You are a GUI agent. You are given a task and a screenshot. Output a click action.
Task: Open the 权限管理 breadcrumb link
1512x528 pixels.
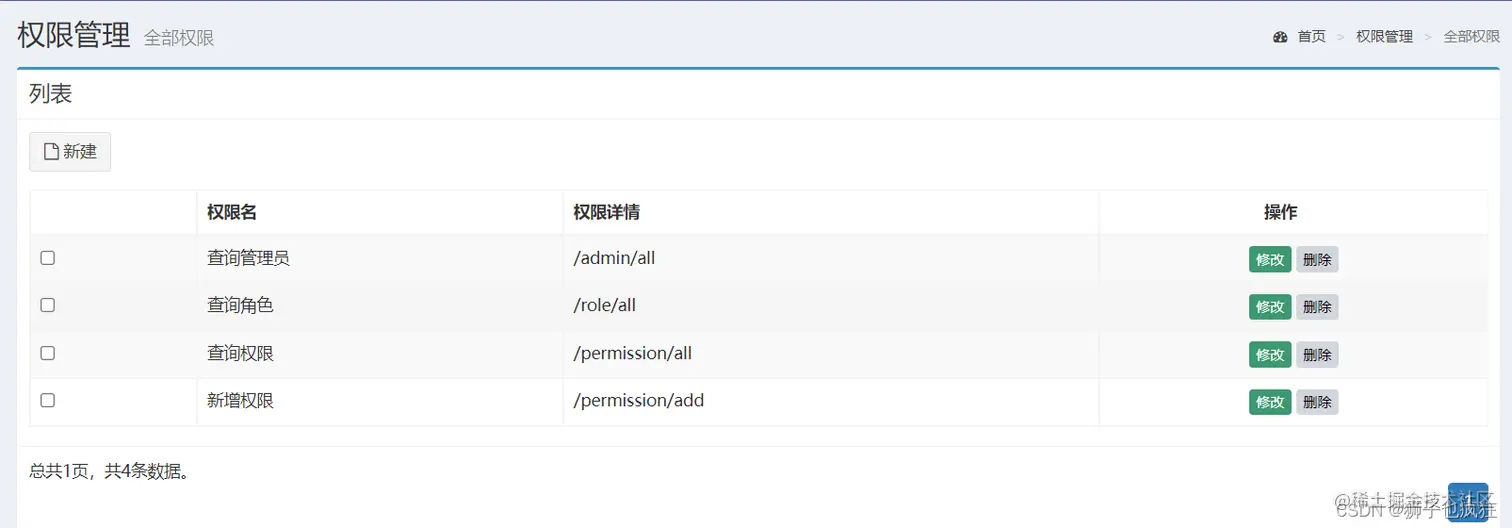[1384, 37]
